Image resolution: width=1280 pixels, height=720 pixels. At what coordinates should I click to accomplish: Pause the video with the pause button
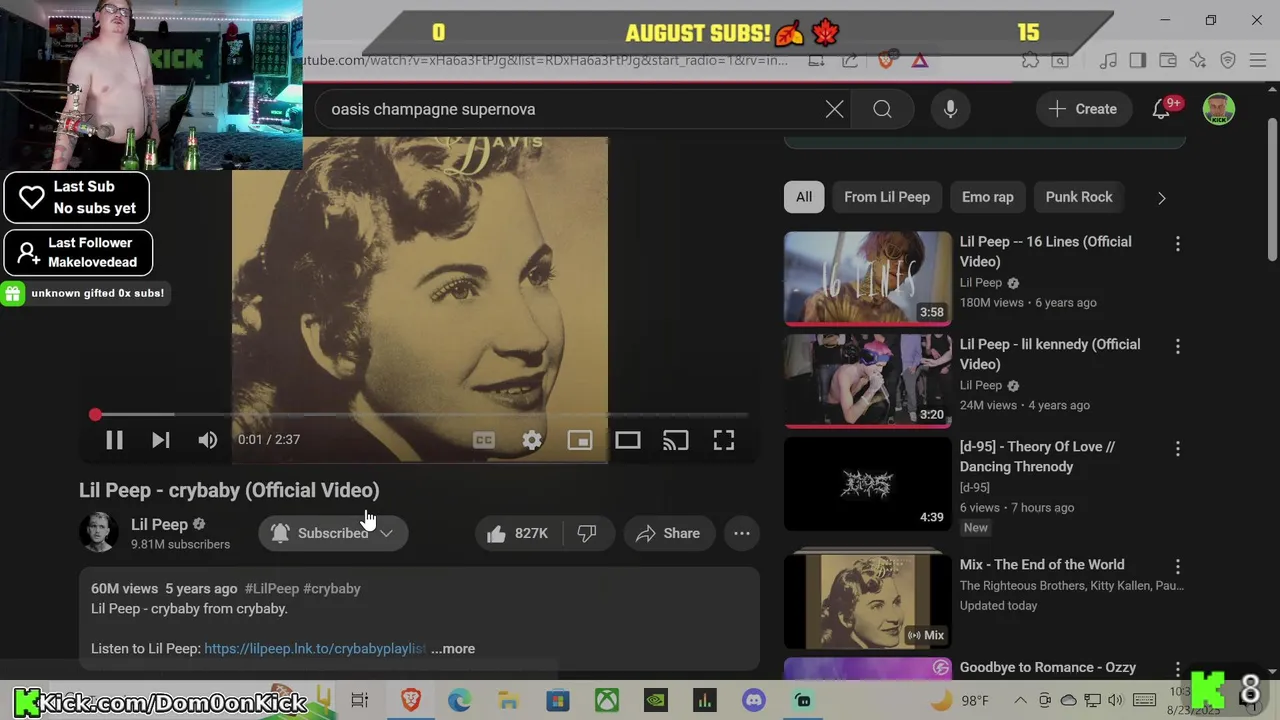(114, 440)
